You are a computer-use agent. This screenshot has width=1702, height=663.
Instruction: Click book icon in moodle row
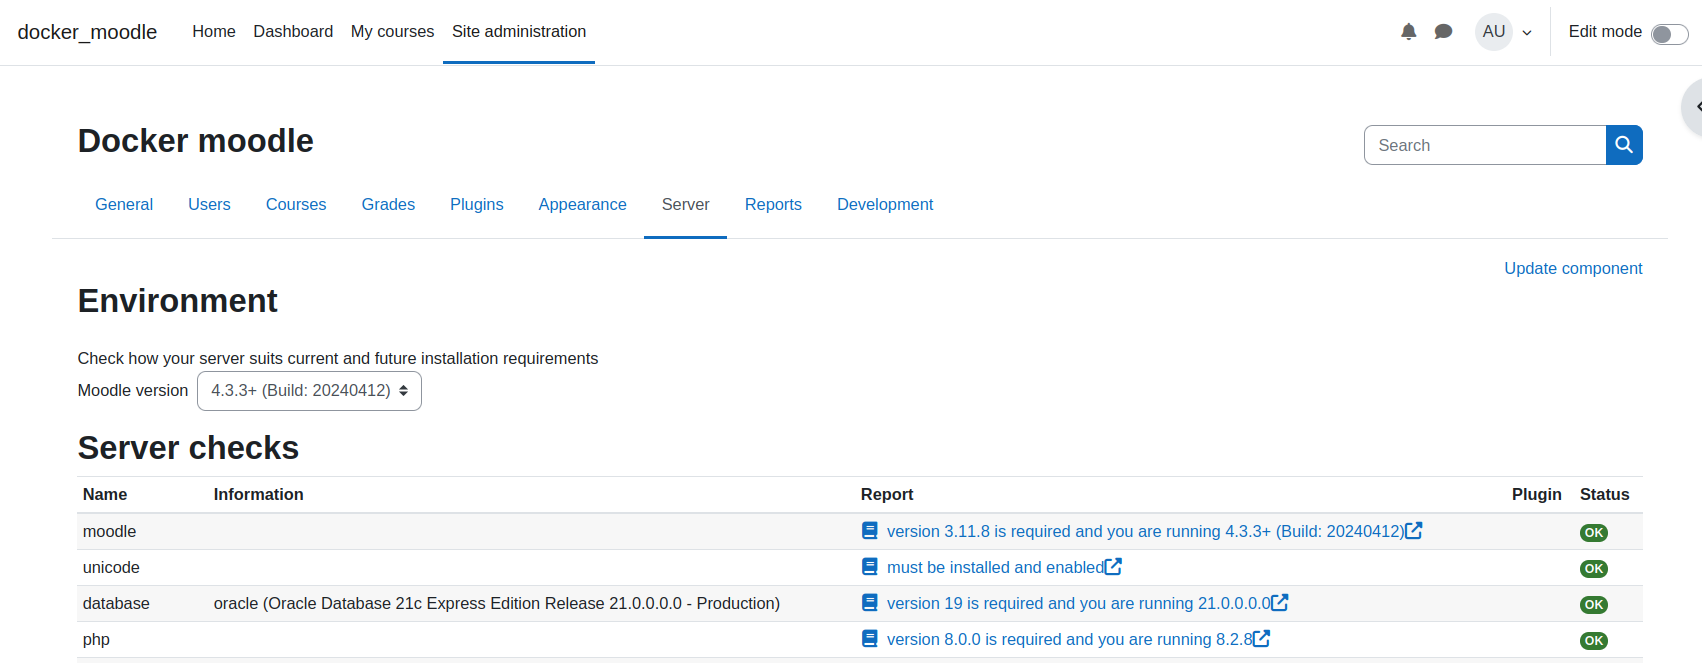pos(870,531)
